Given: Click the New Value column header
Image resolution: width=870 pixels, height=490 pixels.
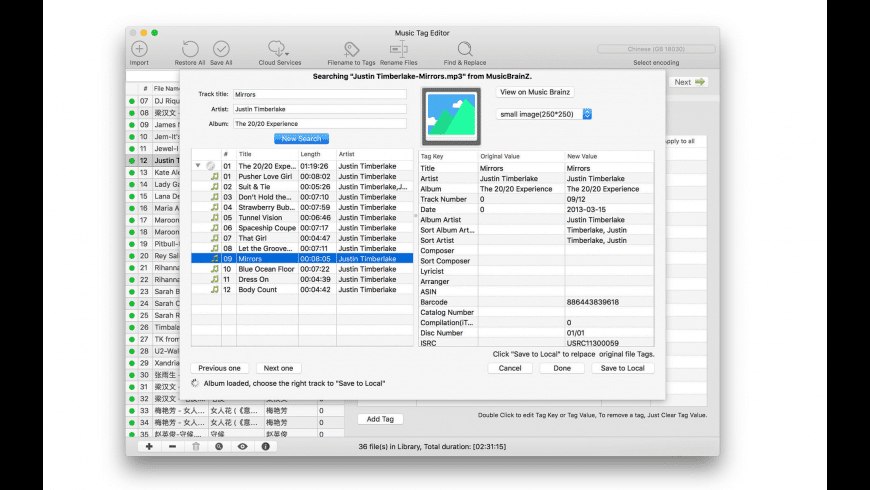Looking at the screenshot, I should click(x=609, y=156).
